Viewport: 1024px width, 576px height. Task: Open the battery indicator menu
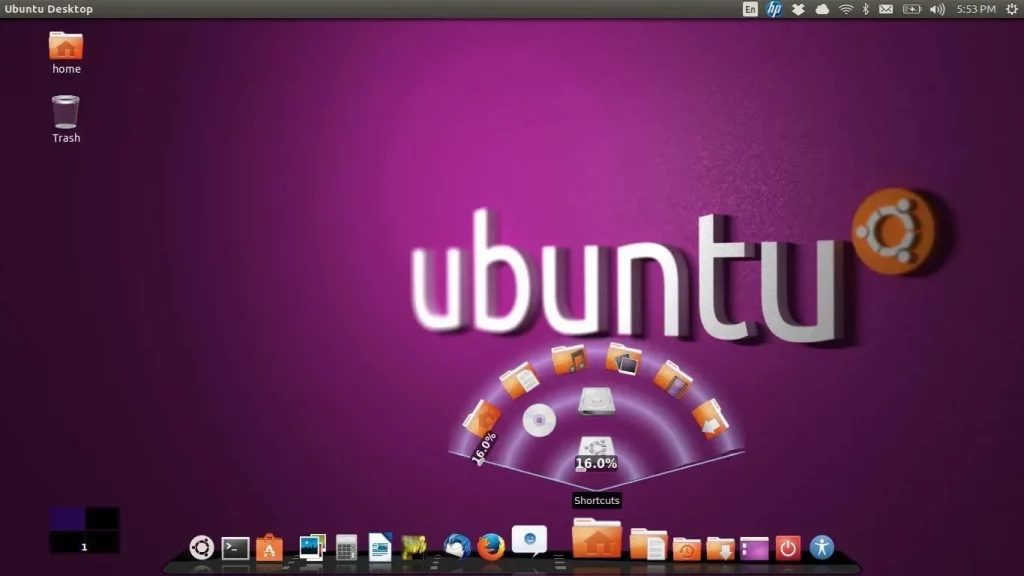(x=912, y=9)
